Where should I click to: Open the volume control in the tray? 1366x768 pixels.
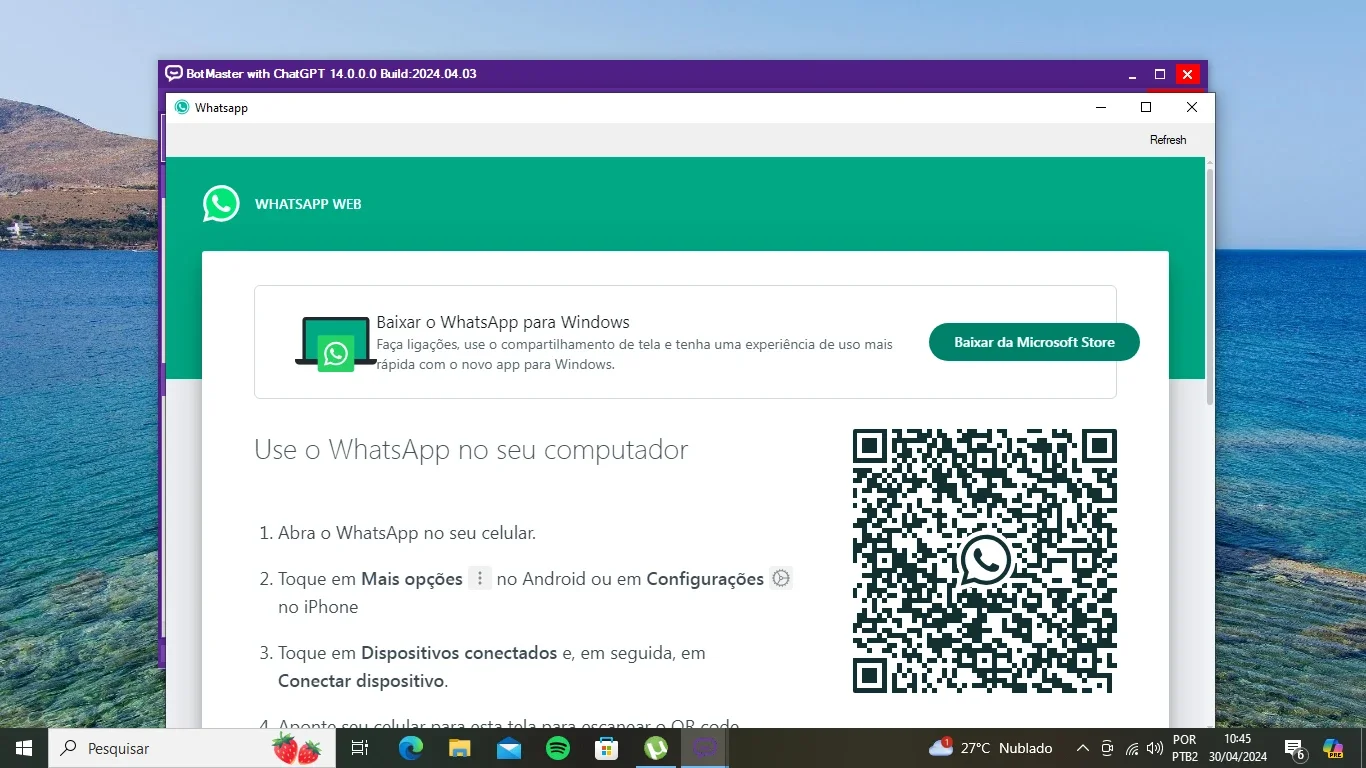(1155, 748)
